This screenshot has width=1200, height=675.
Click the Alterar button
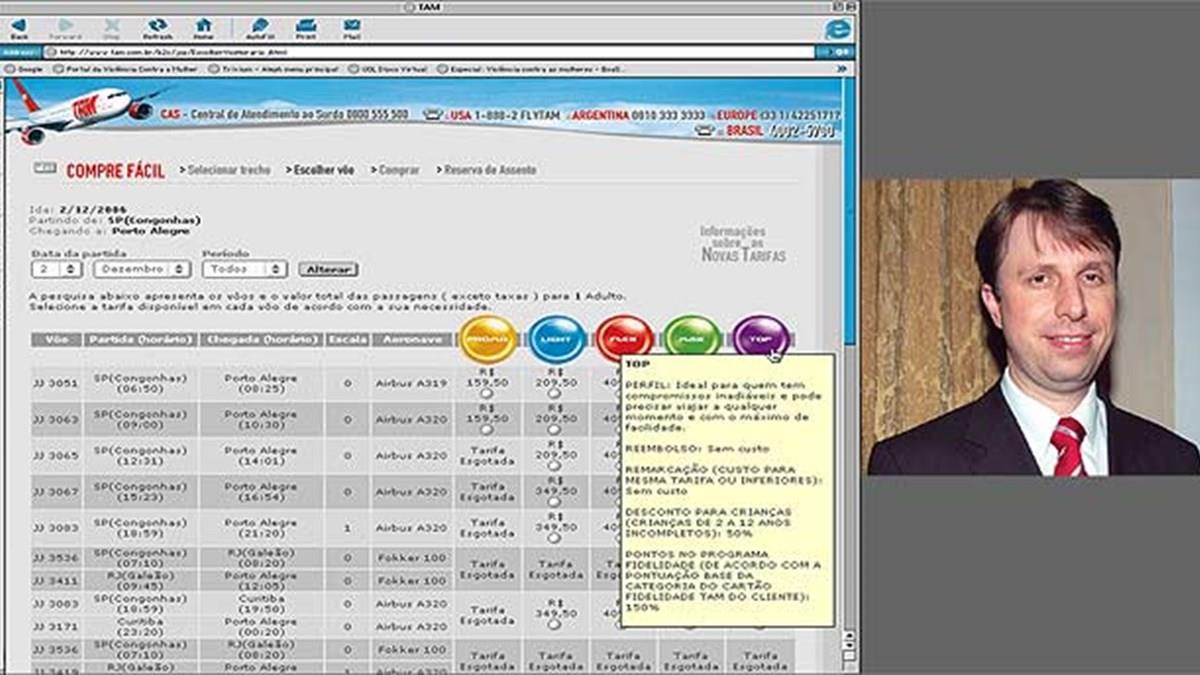click(328, 270)
